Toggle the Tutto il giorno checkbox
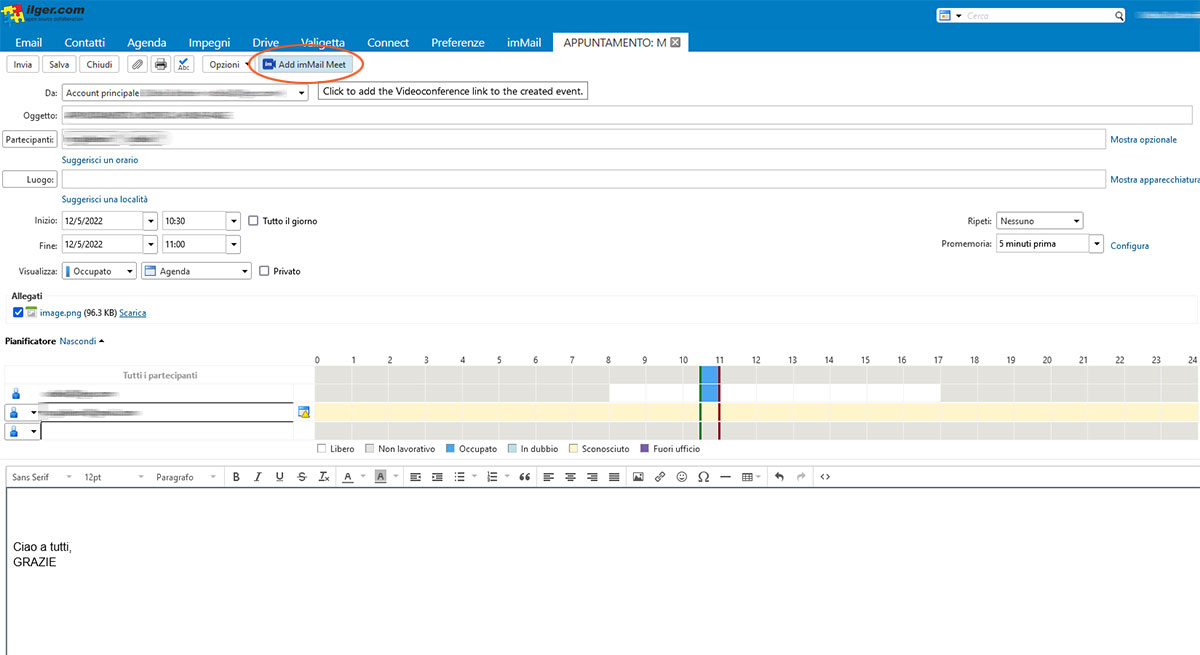 pyautogui.click(x=254, y=220)
